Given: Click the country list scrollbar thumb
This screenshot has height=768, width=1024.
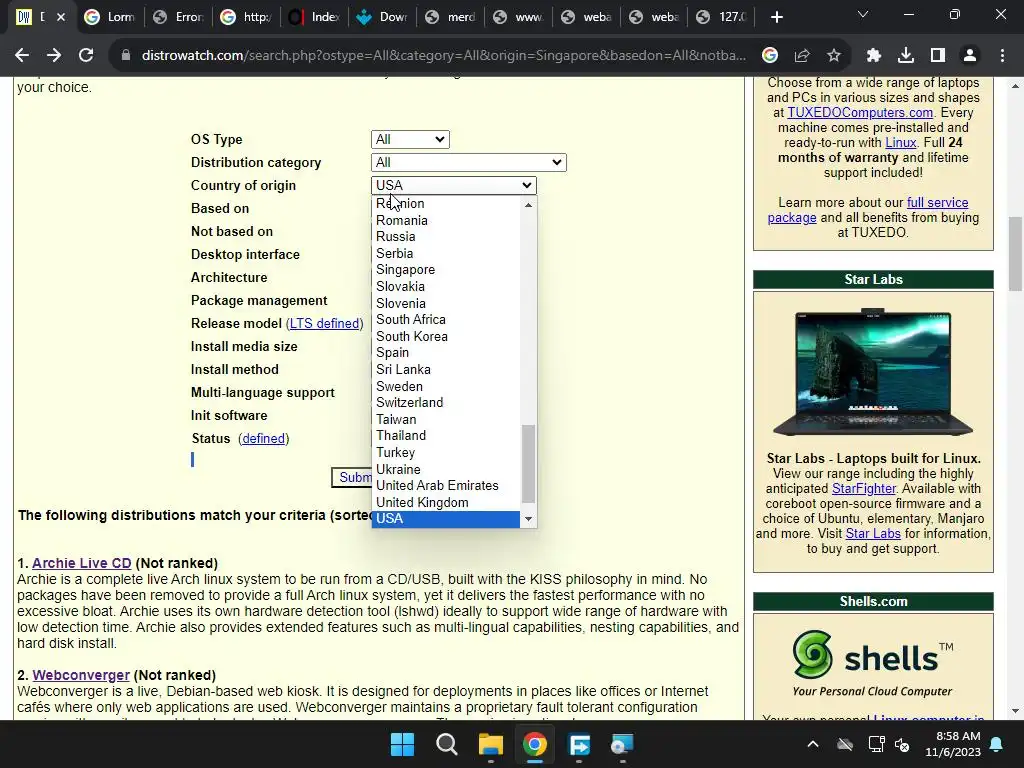Looking at the screenshot, I should click(x=528, y=464).
